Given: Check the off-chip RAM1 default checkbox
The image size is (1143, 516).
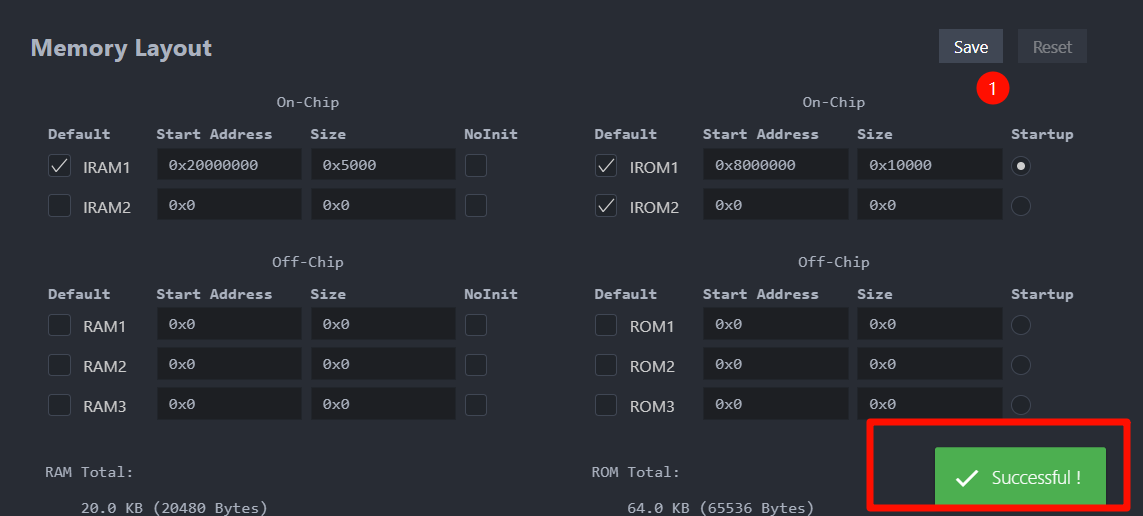Looking at the screenshot, I should [x=60, y=325].
